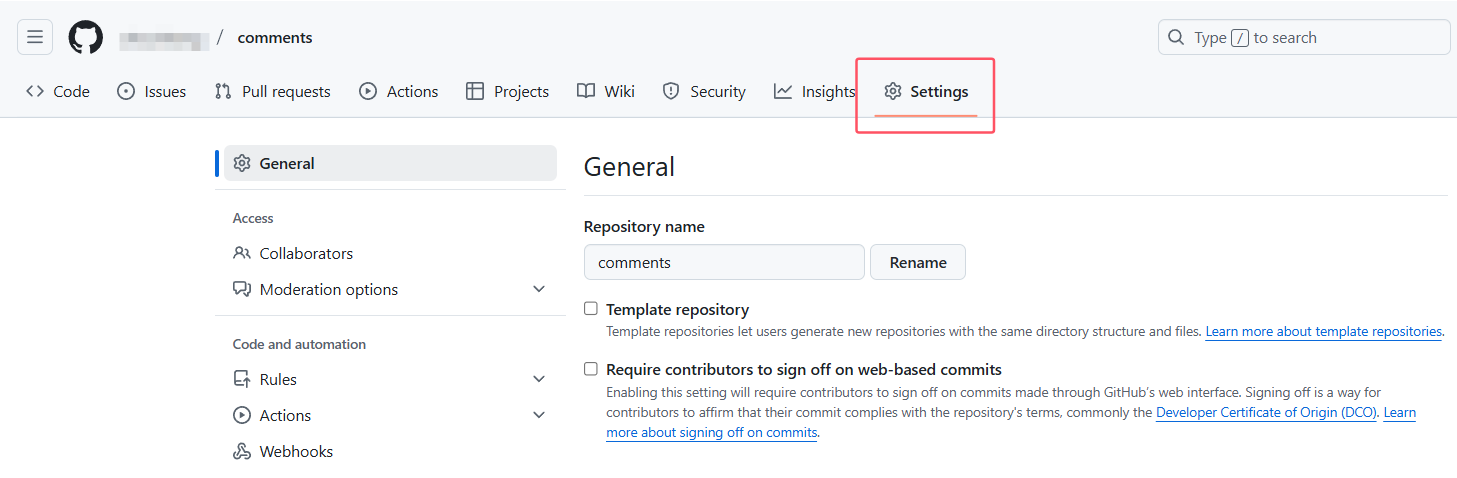Switch to the Code tab
The height and width of the screenshot is (478, 1457).
pos(58,91)
